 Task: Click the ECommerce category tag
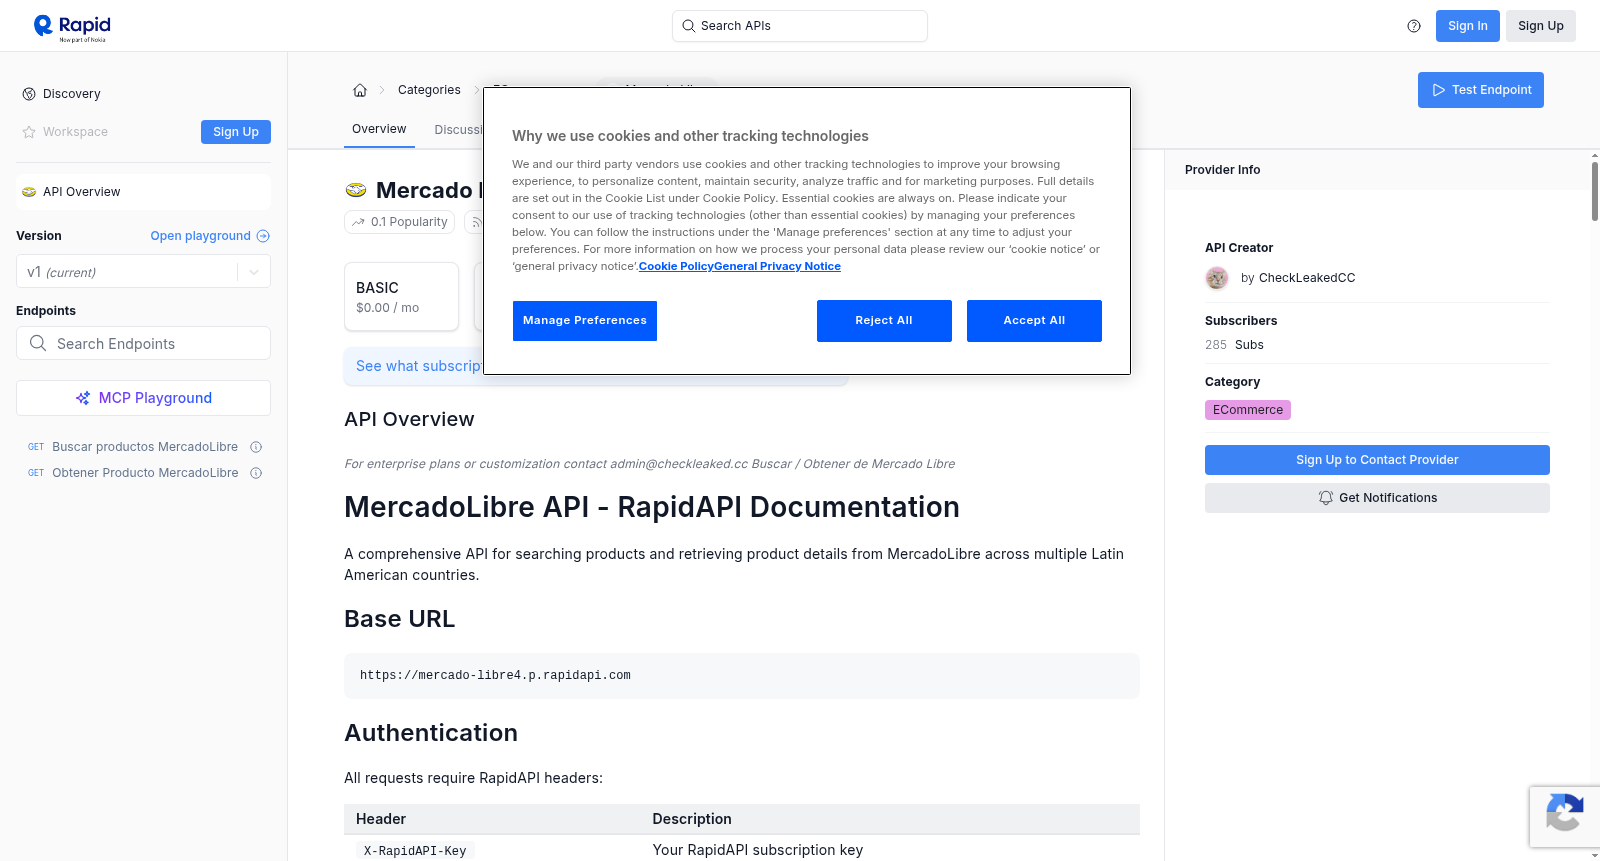pyautogui.click(x=1248, y=410)
